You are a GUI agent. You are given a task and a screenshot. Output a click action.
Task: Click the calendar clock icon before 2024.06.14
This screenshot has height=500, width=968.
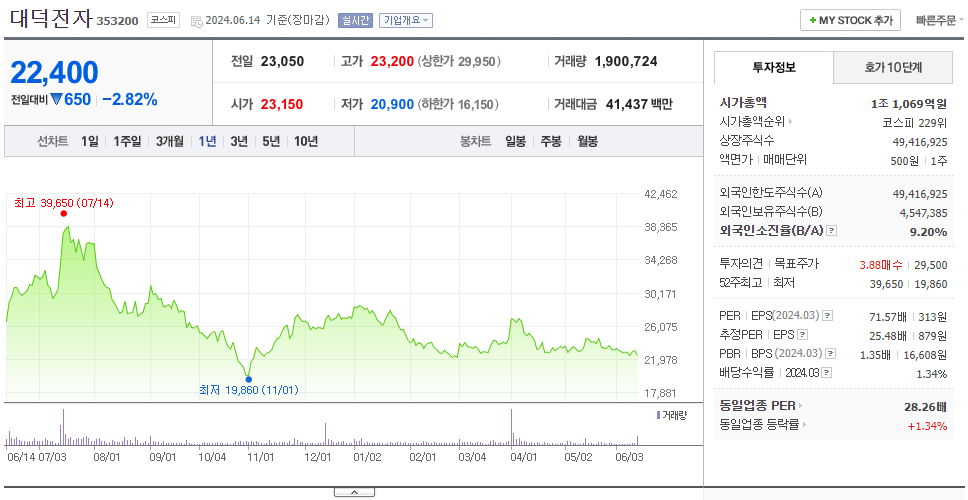pos(196,21)
